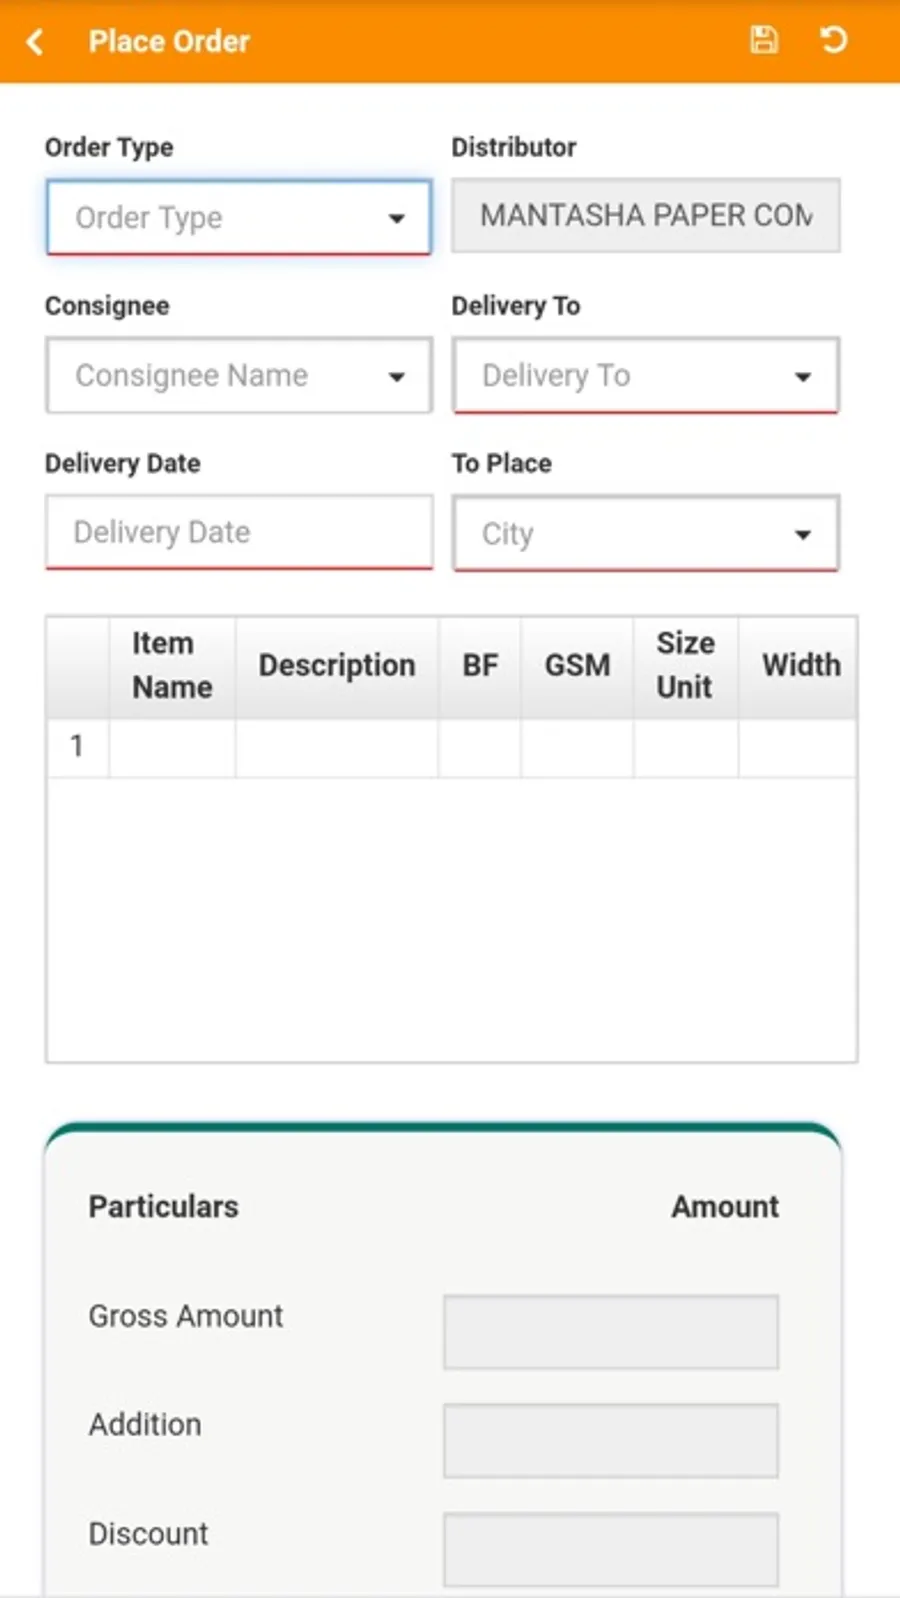
Task: Select the Description column header
Action: [x=337, y=666]
